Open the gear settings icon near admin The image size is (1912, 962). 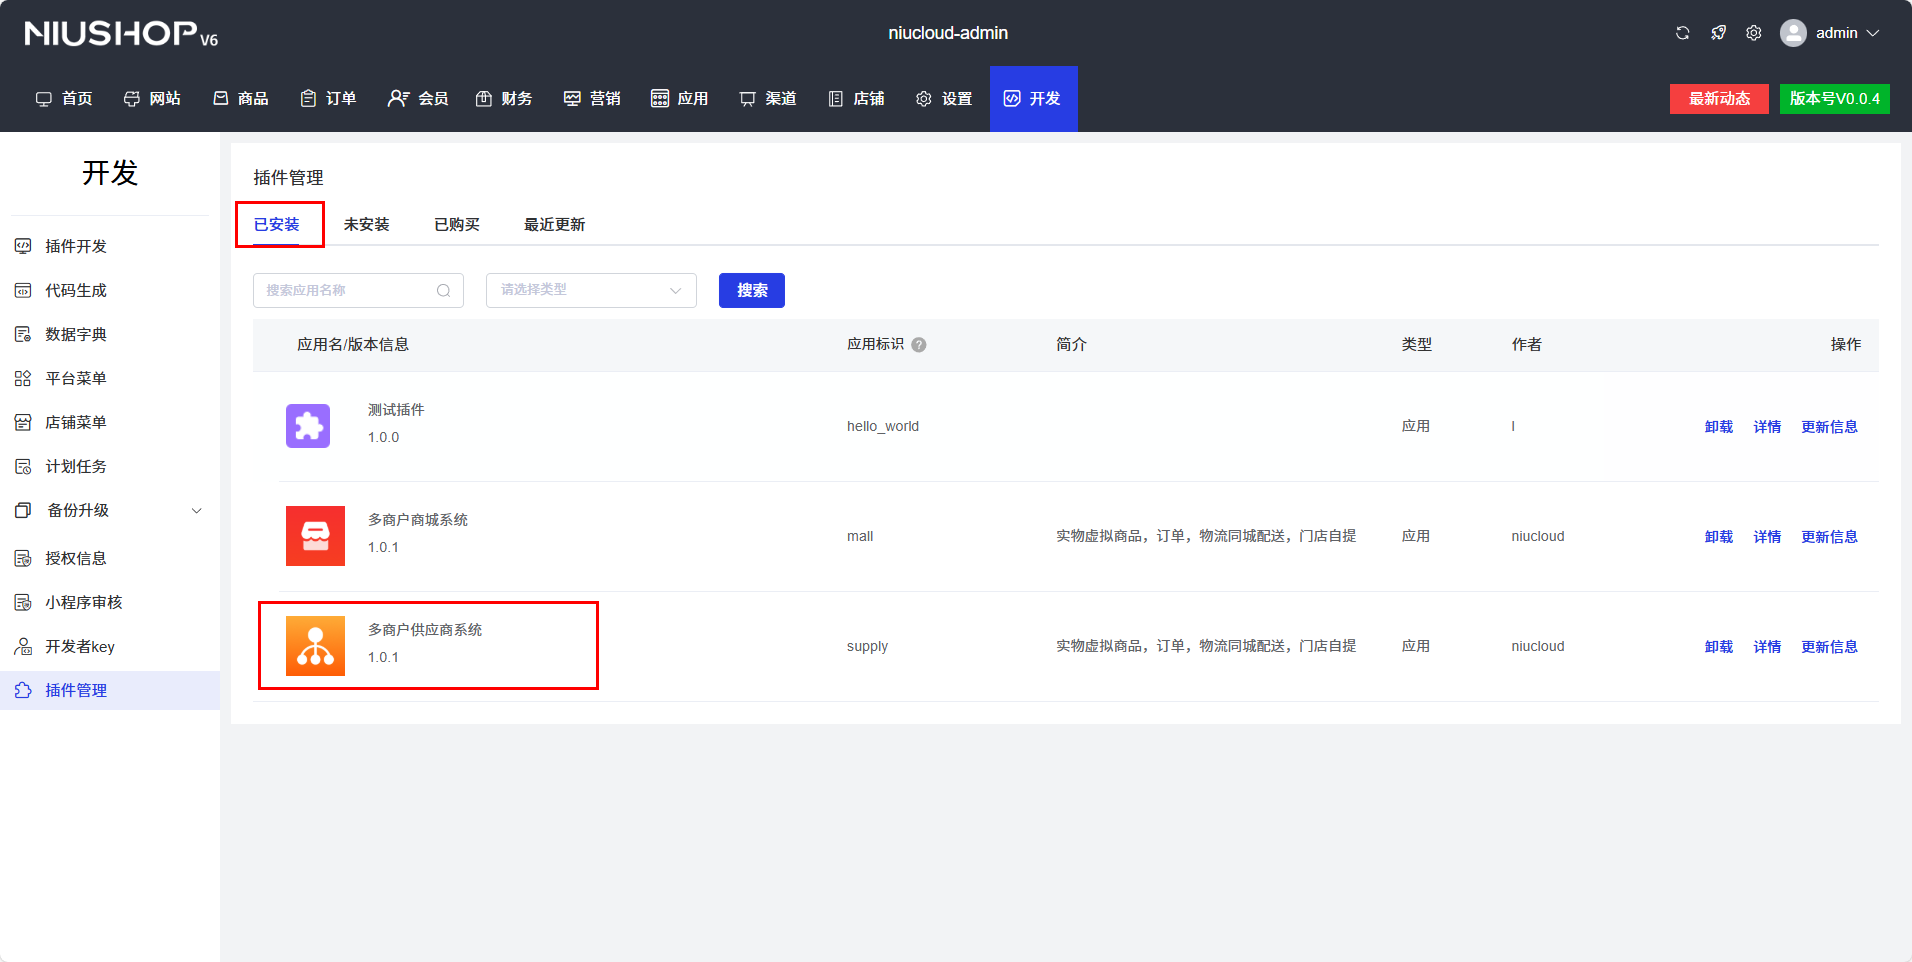1753,33
